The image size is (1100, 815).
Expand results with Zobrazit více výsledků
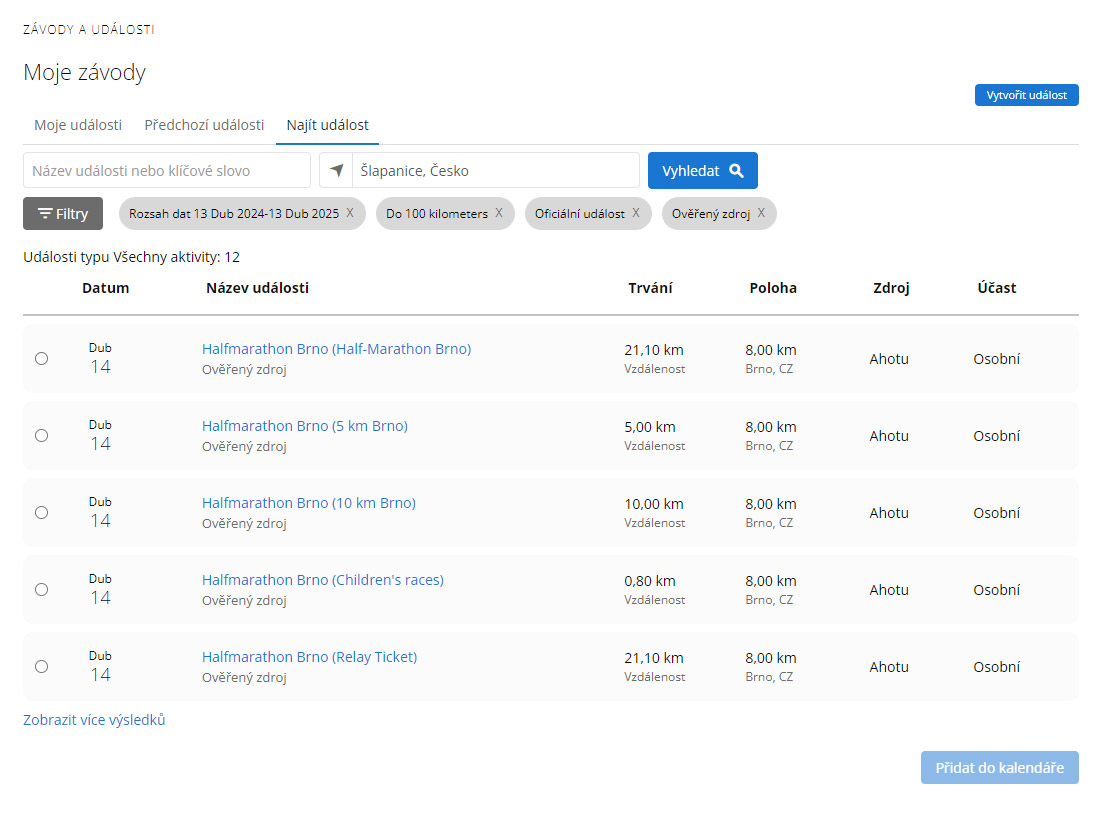94,720
